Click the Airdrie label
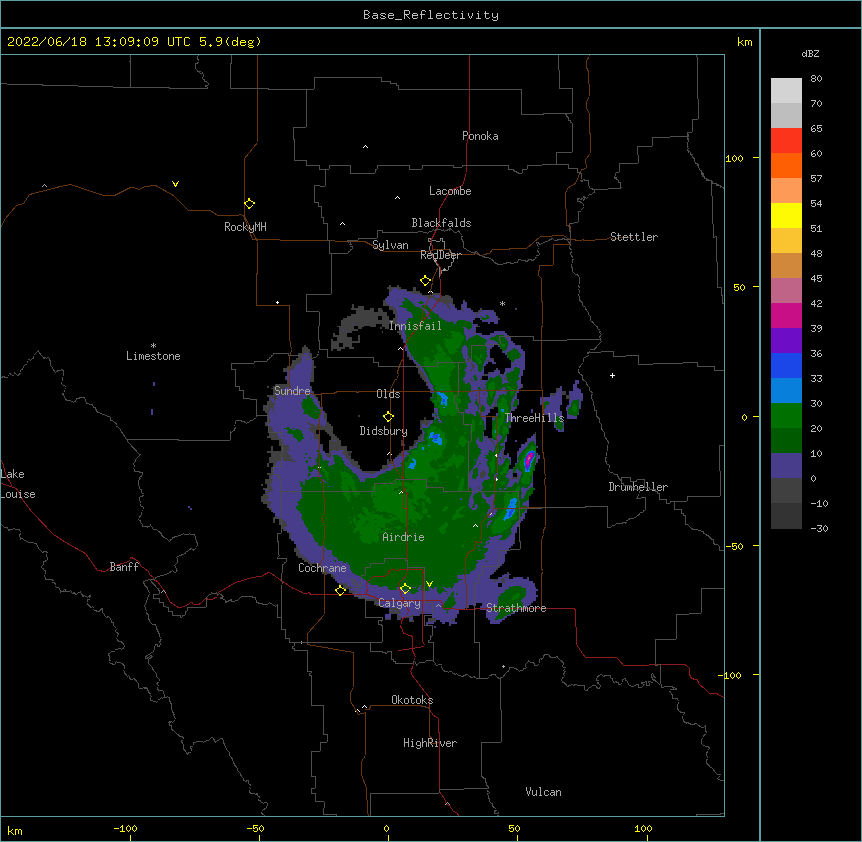The width and height of the screenshot is (862, 842). pyautogui.click(x=404, y=537)
